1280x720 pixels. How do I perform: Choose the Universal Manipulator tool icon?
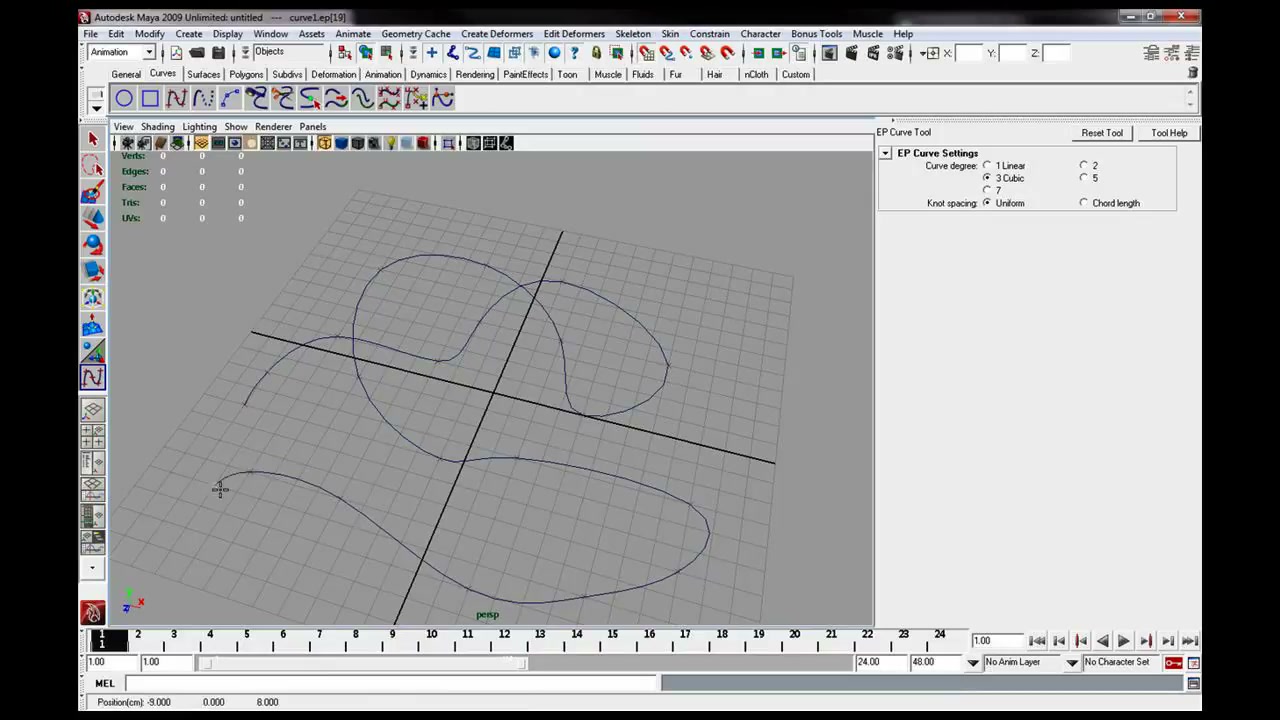93,297
